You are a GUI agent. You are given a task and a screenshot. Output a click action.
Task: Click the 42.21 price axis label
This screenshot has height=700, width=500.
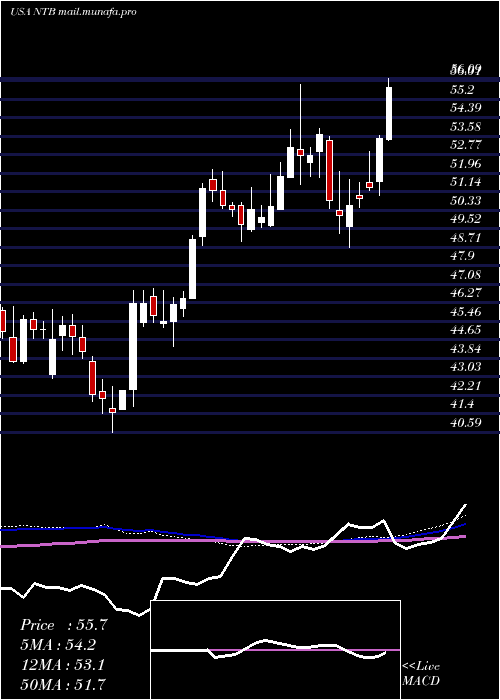[x=466, y=386]
